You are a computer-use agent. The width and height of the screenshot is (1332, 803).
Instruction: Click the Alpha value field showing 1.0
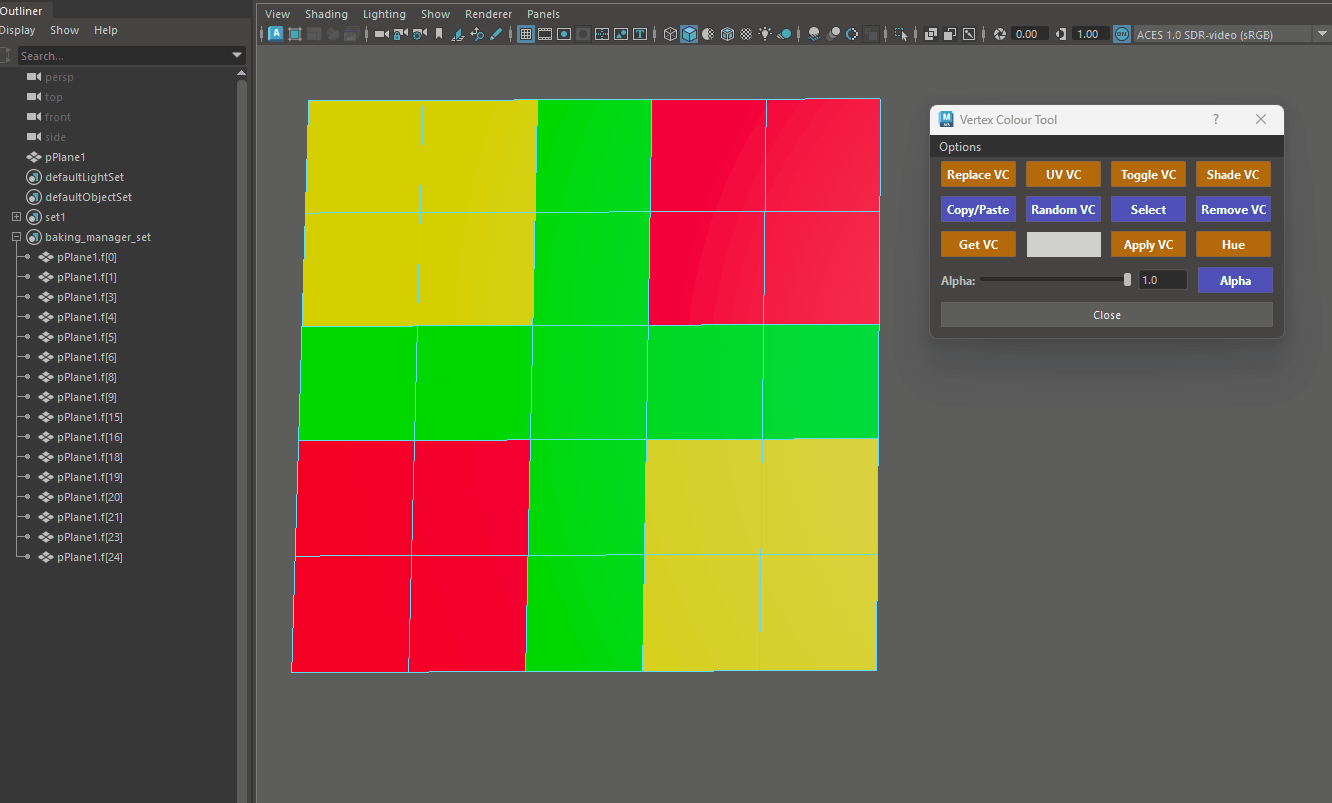click(1163, 280)
